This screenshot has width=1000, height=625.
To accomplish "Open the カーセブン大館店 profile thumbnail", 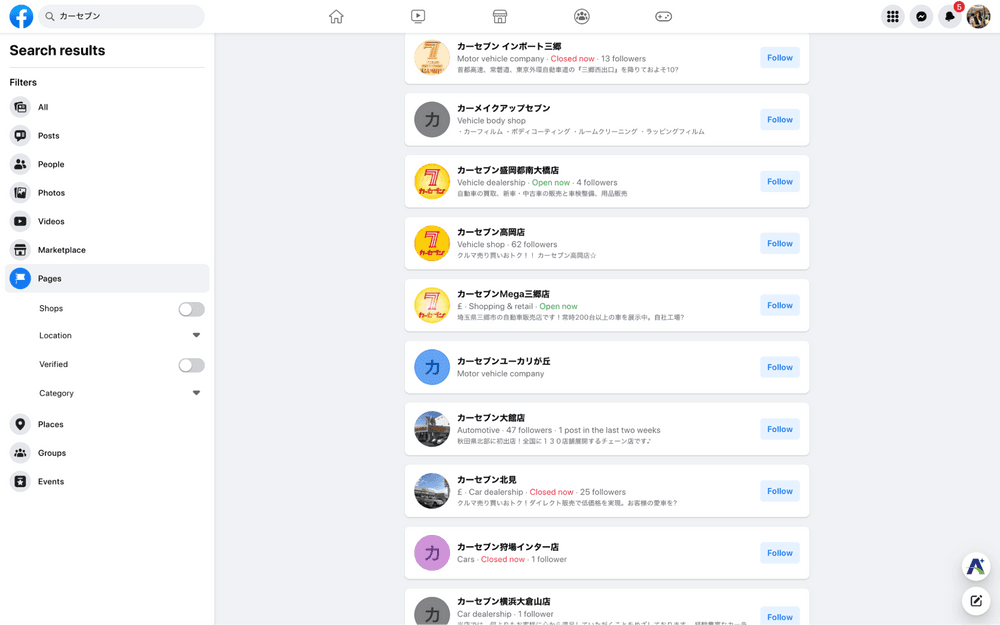I will [432, 429].
